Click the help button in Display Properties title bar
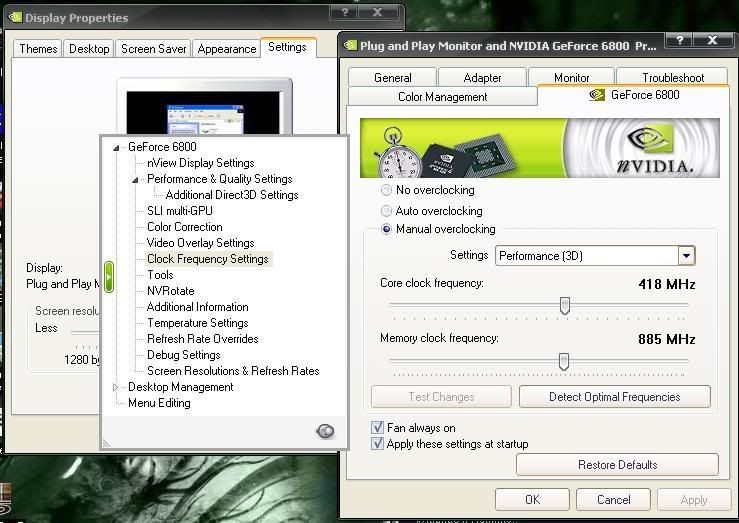This screenshot has width=739, height=523. (x=345, y=12)
